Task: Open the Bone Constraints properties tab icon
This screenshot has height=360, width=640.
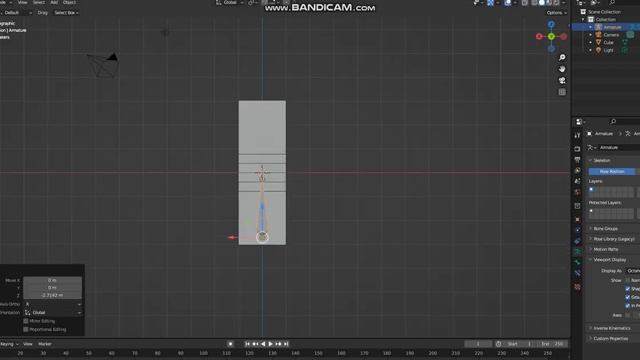Action: pos(577,273)
